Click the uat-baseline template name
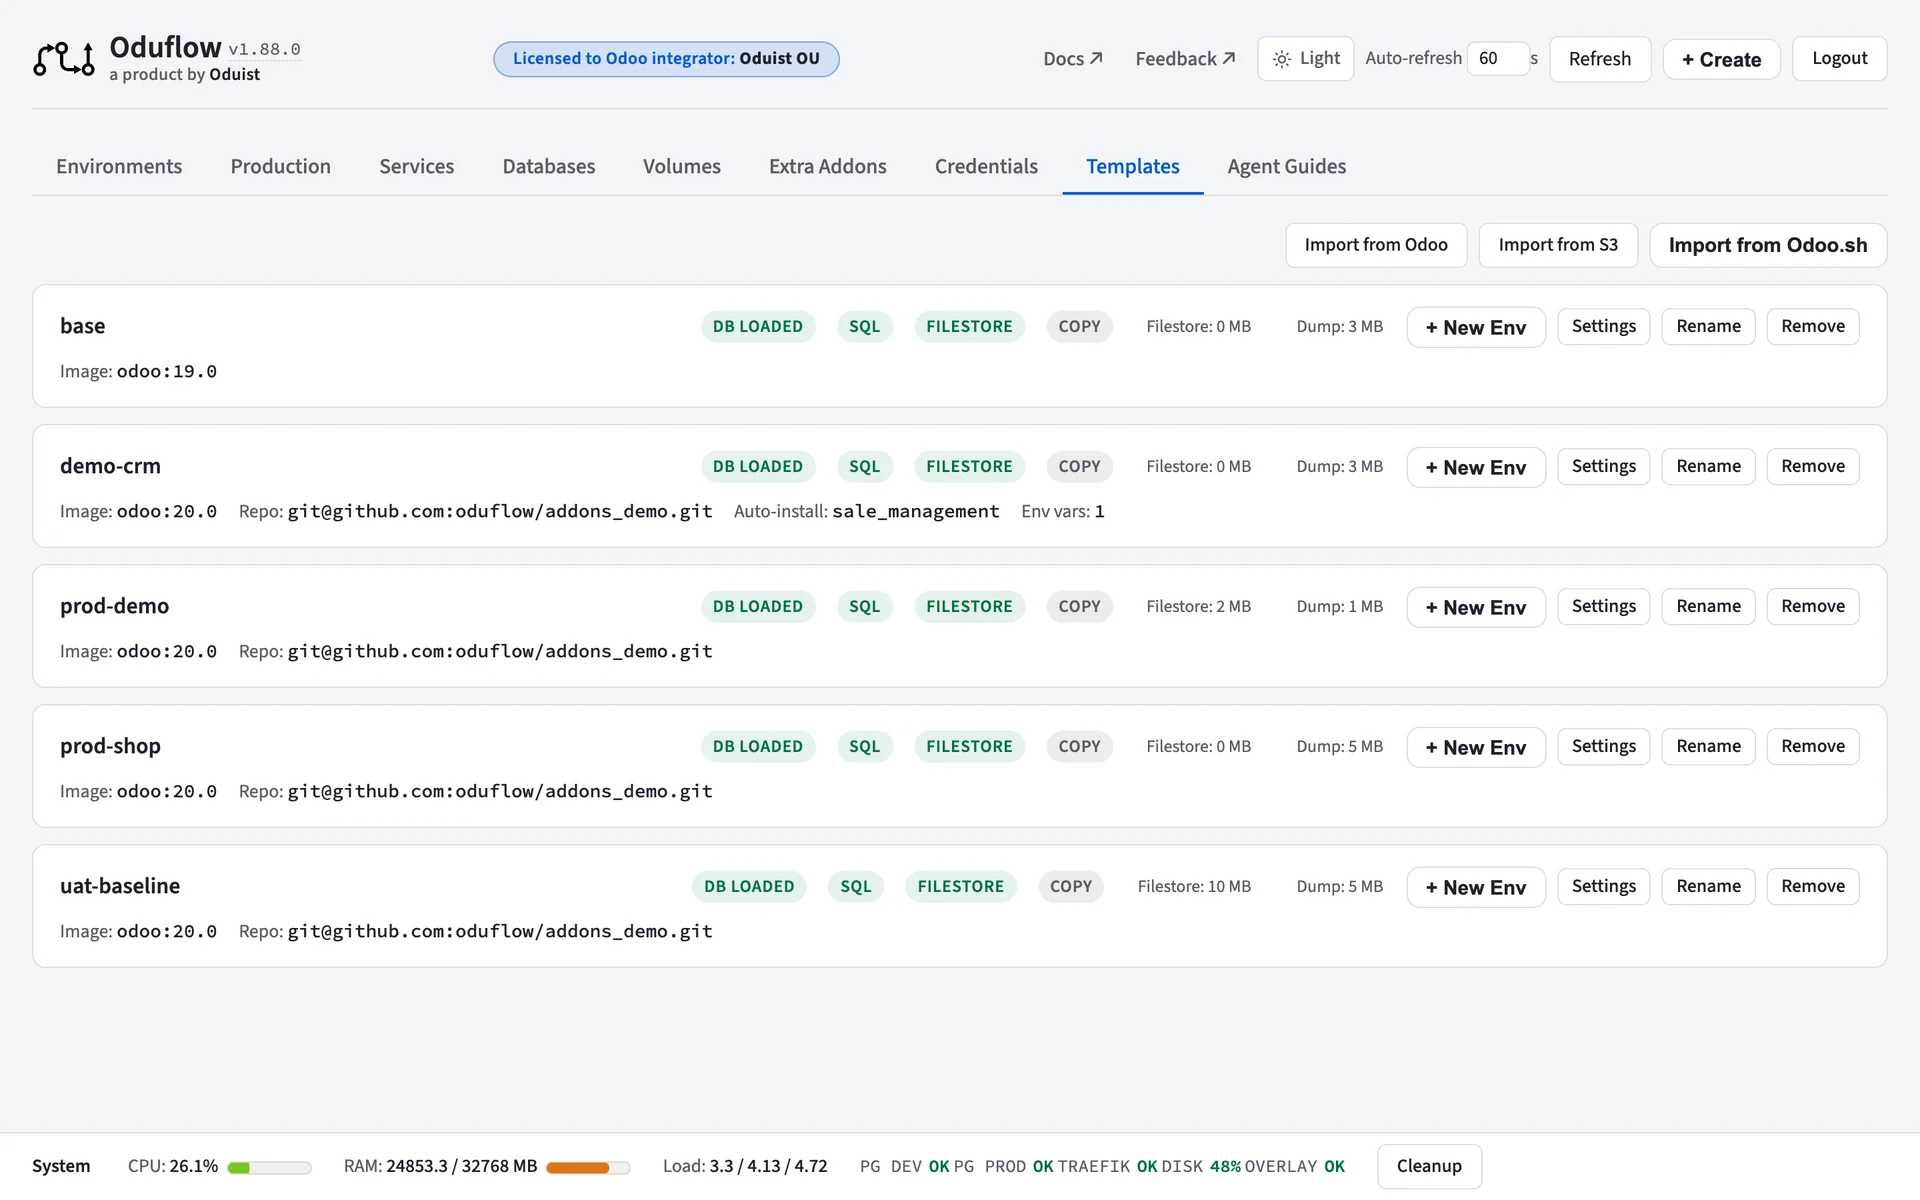 click(120, 886)
